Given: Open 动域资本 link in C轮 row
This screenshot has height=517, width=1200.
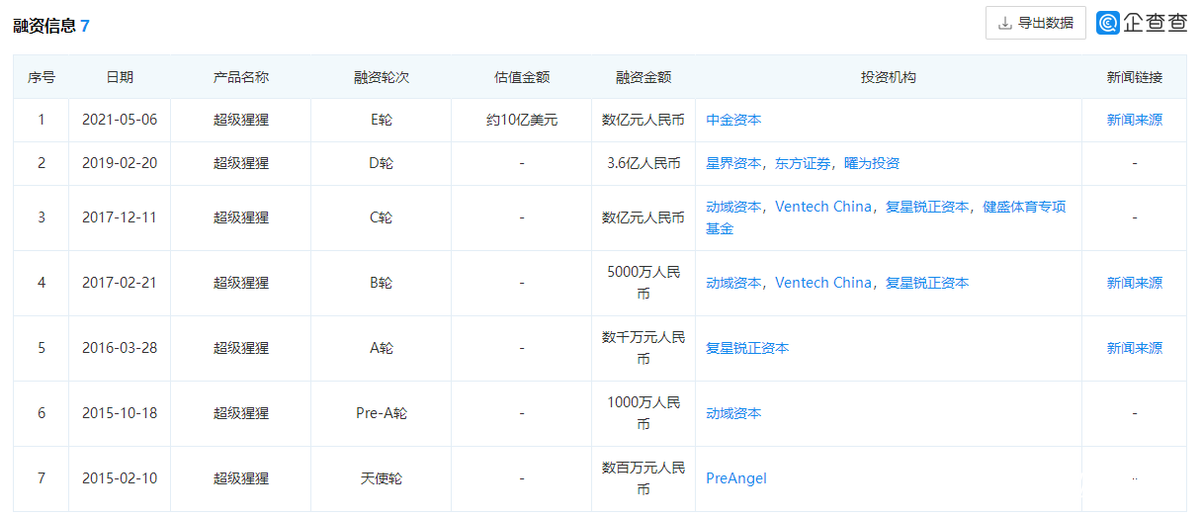Looking at the screenshot, I should click(x=734, y=207).
